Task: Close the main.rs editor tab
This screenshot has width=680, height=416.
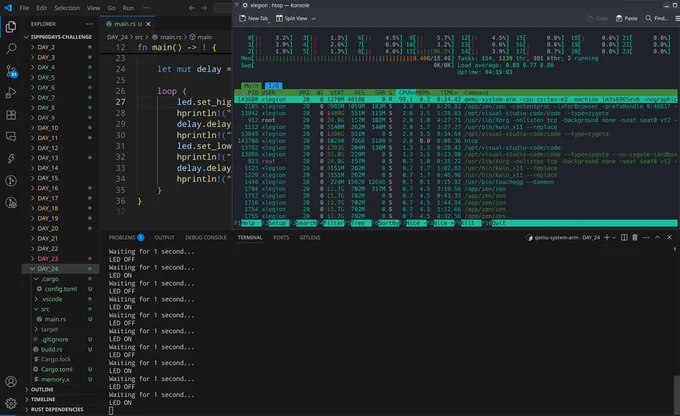Action: (x=148, y=24)
